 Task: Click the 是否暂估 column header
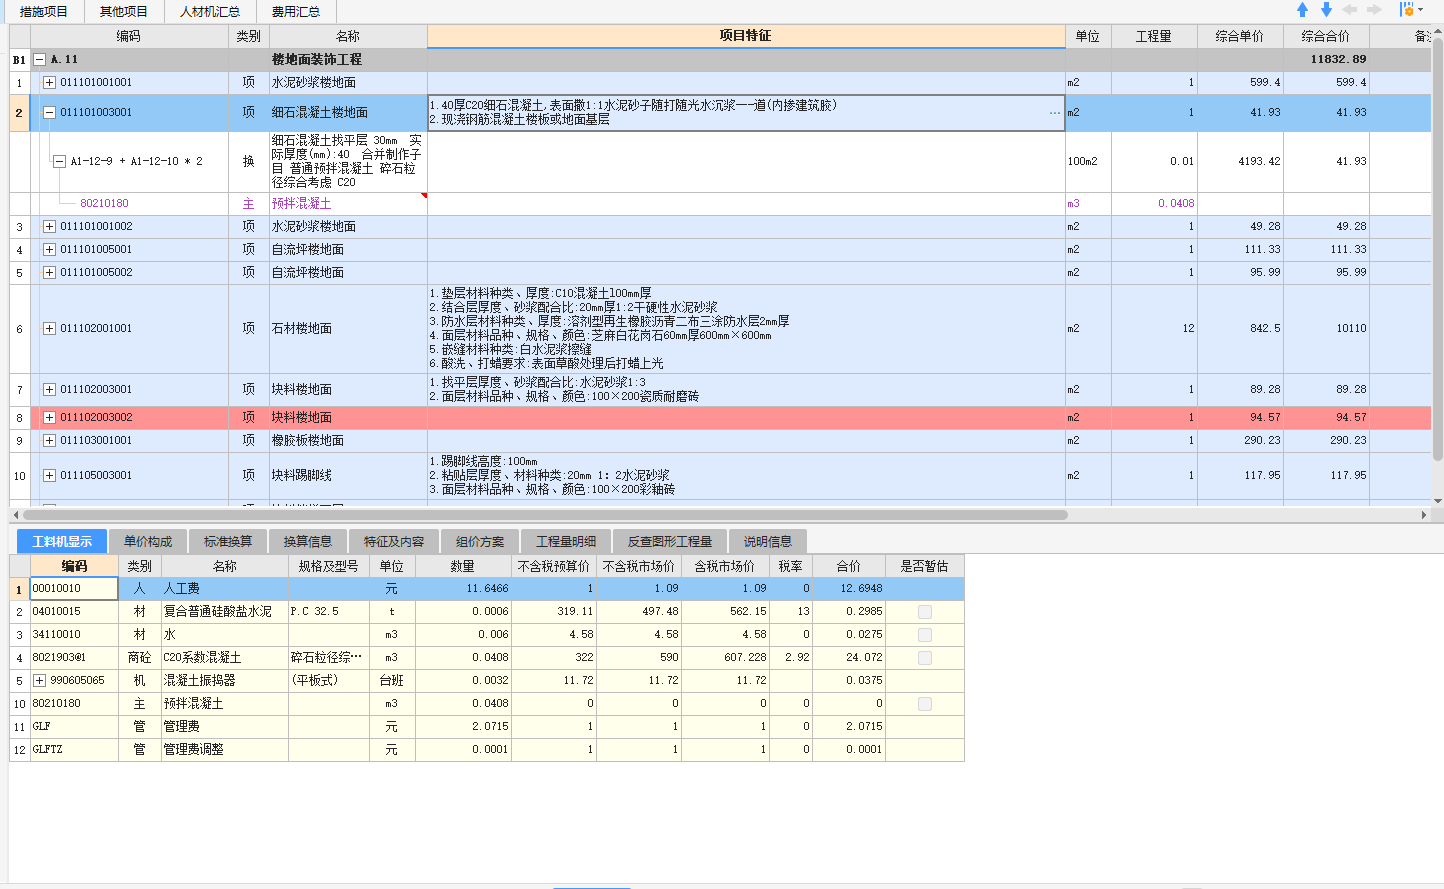pos(924,566)
